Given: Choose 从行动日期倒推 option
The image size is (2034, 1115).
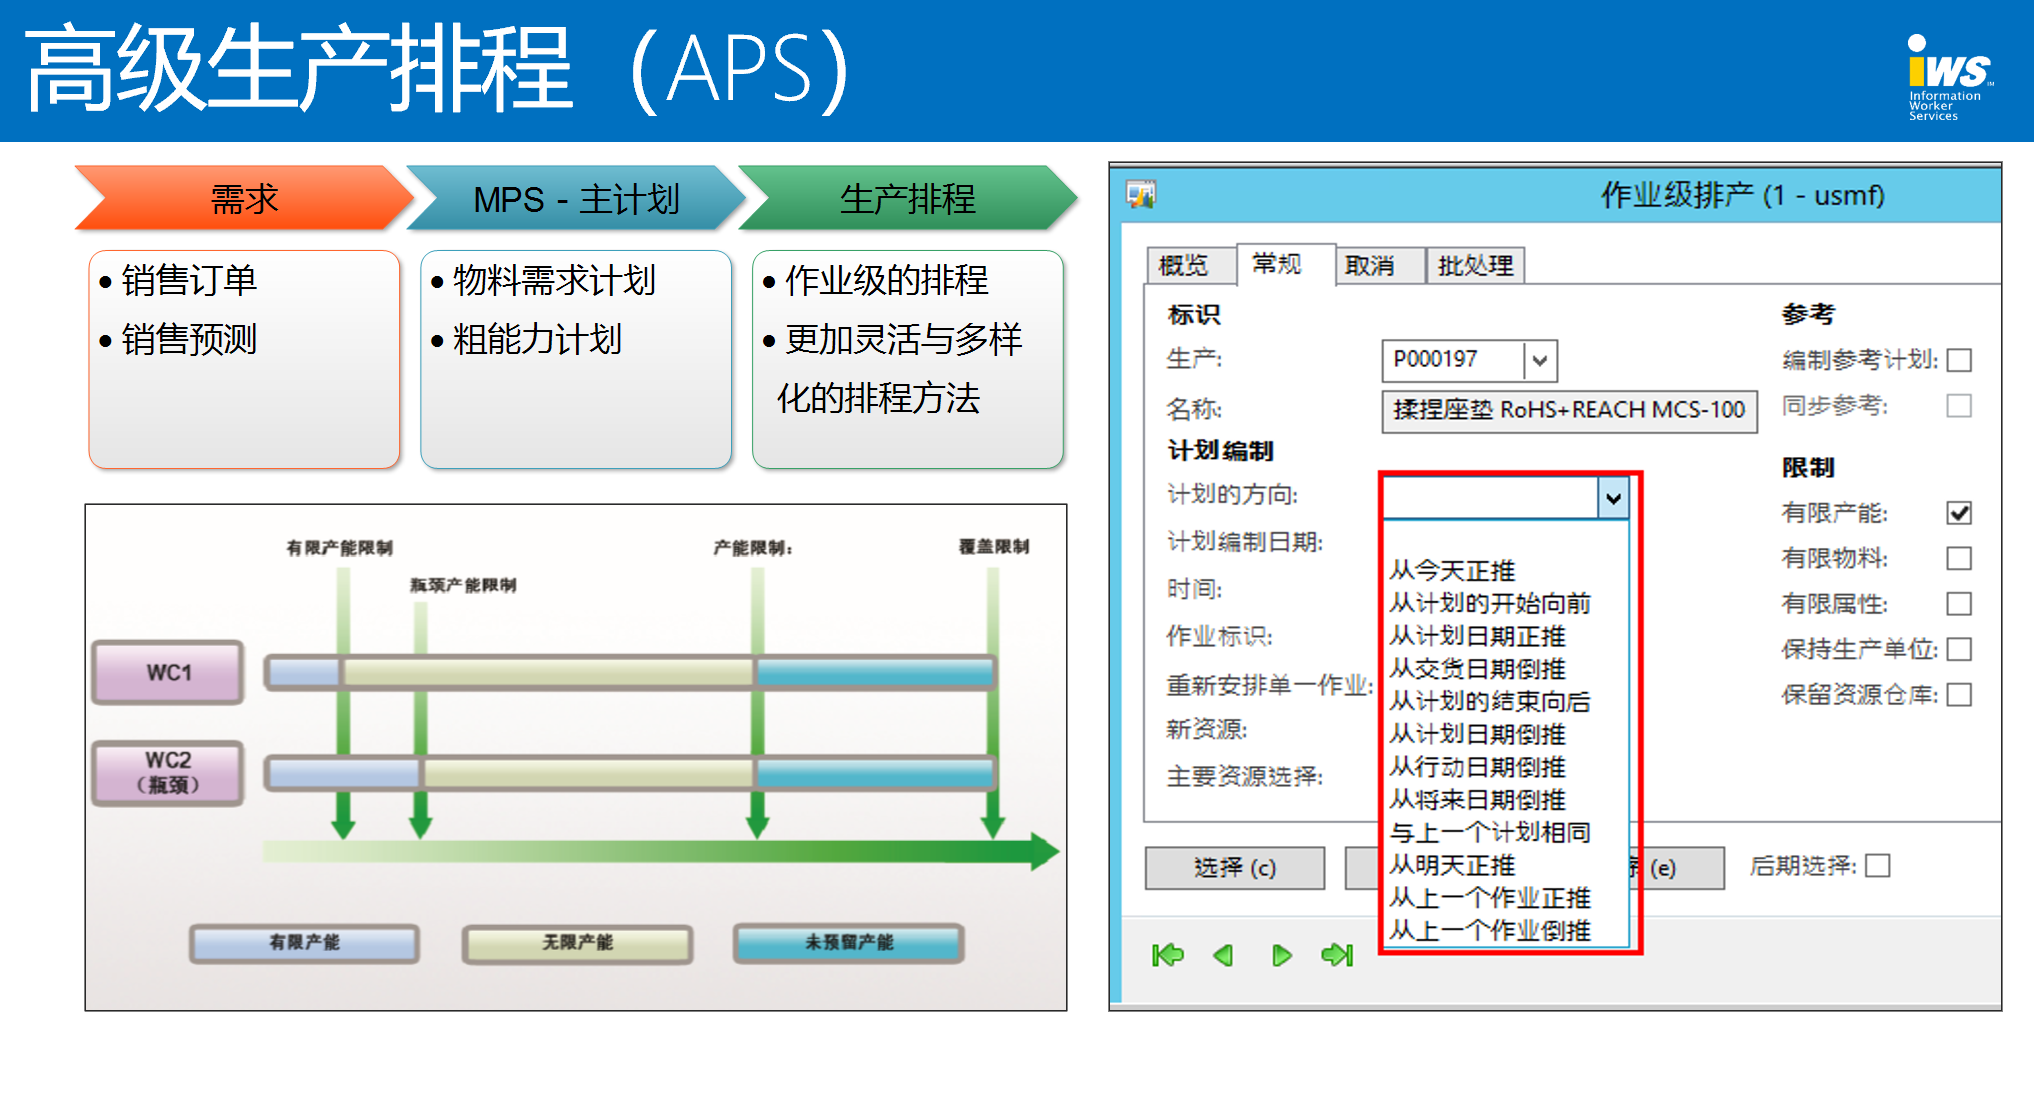Looking at the screenshot, I should coord(1477,767).
